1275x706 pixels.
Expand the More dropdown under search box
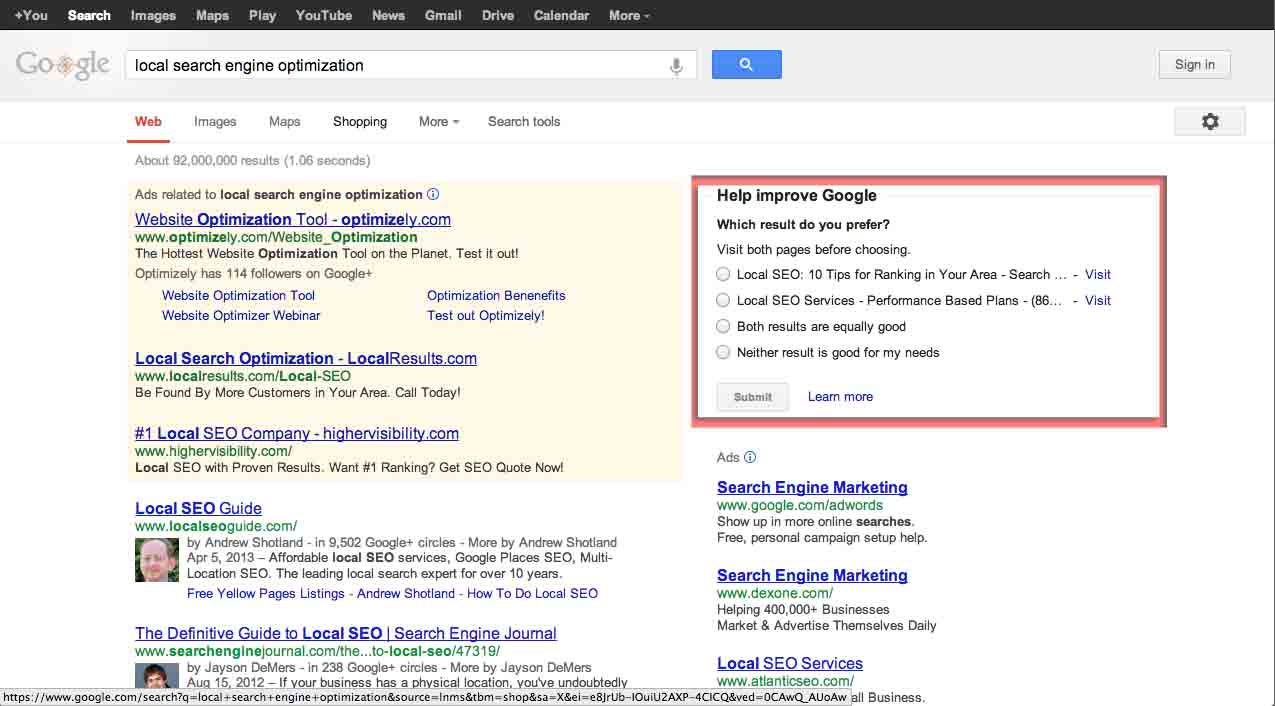pos(439,121)
